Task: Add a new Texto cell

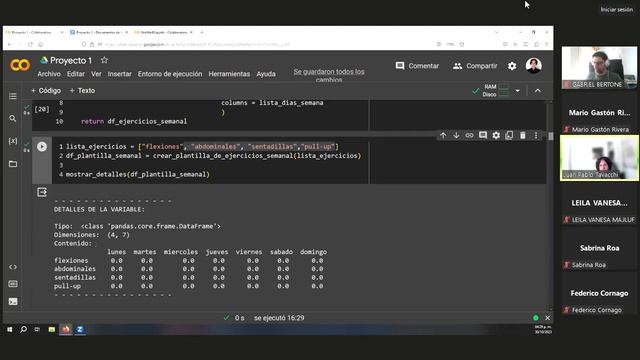Action: (82, 91)
